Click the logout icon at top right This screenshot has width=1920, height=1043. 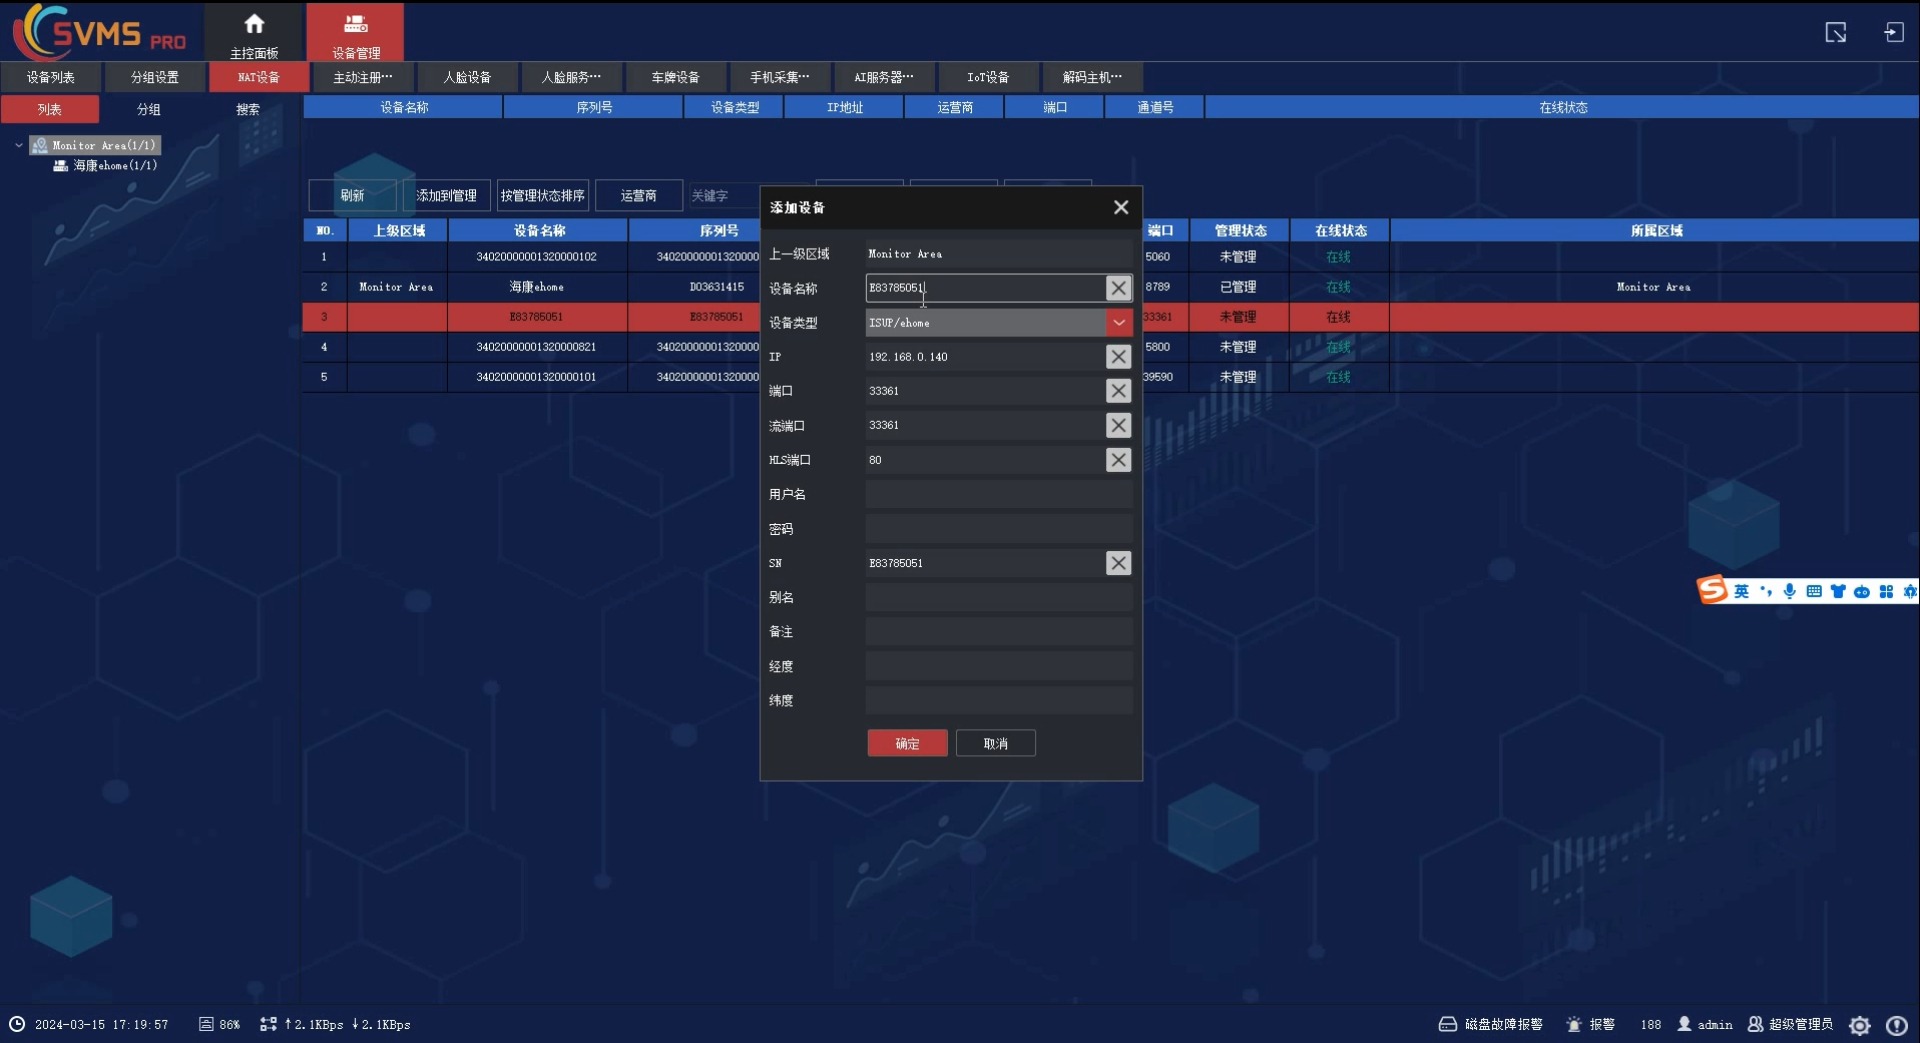tap(1893, 33)
